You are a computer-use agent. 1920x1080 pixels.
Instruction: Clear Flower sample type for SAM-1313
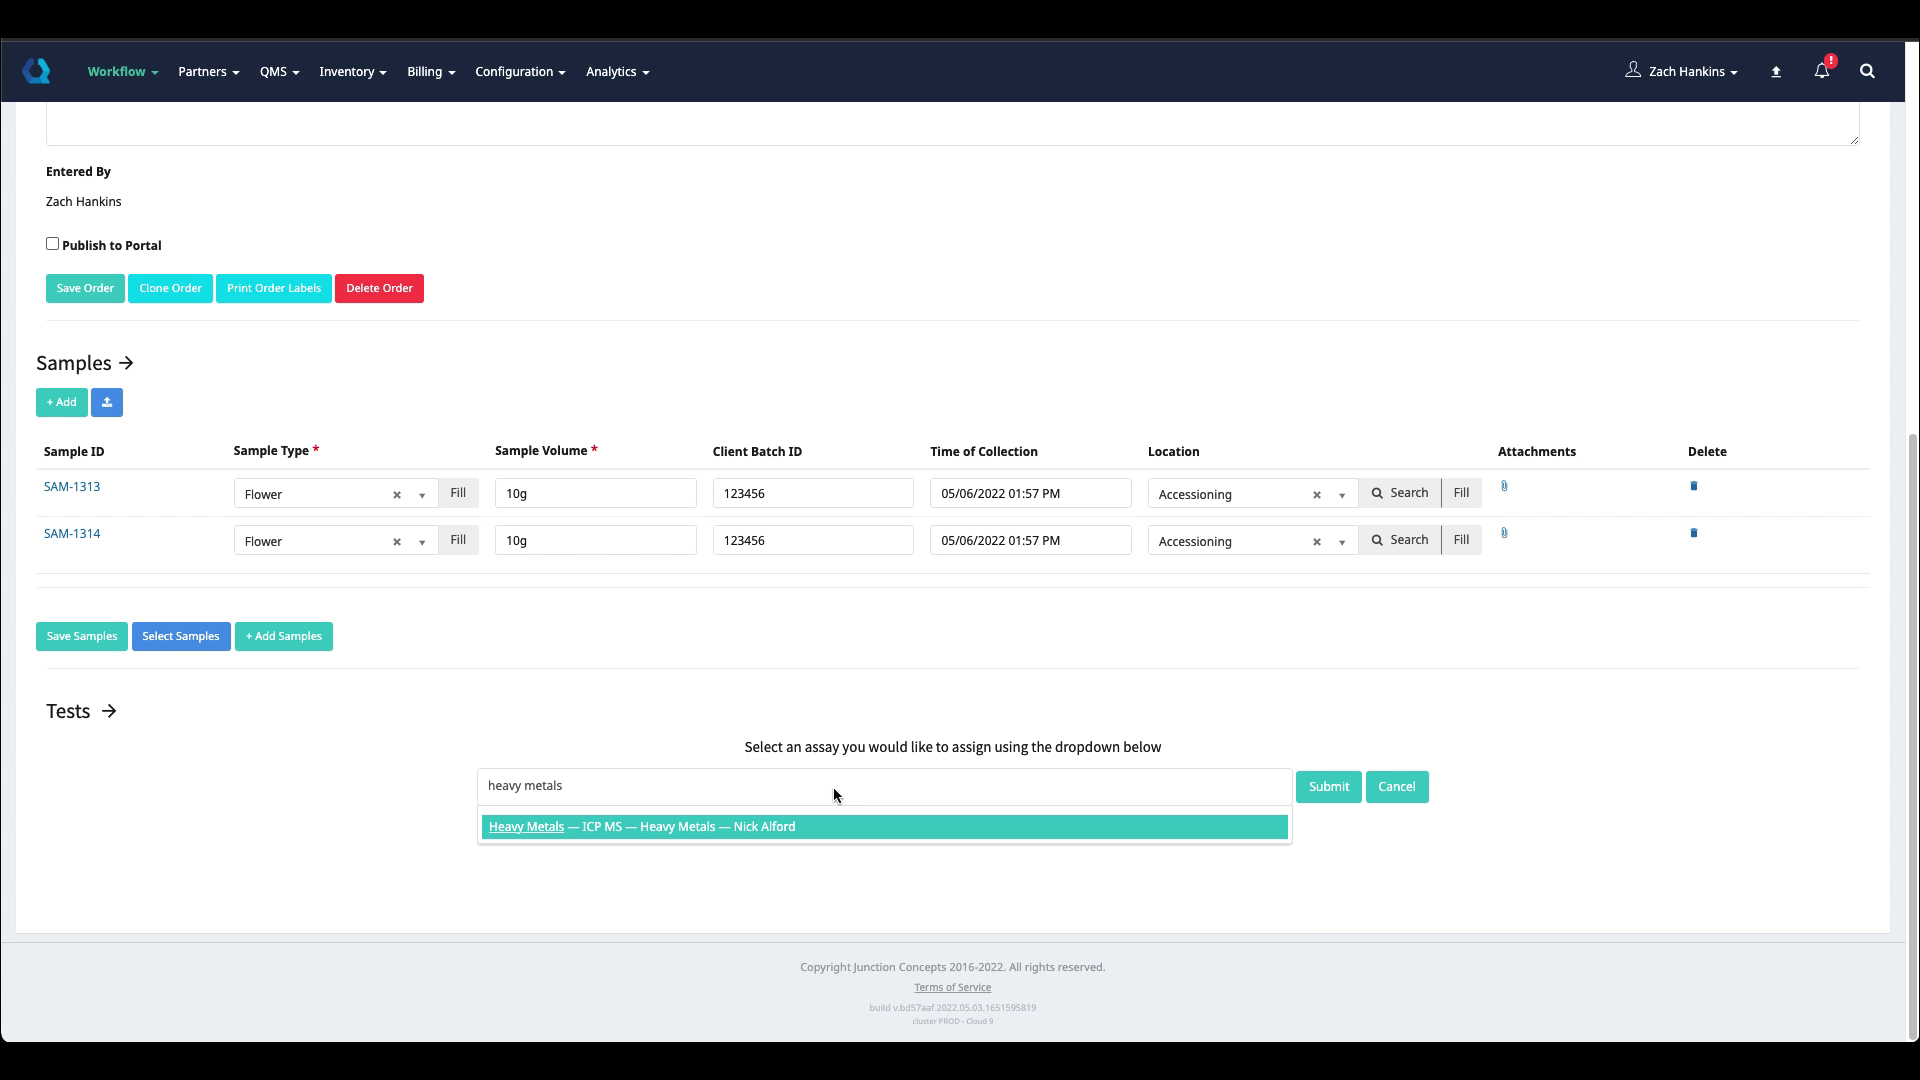click(397, 495)
